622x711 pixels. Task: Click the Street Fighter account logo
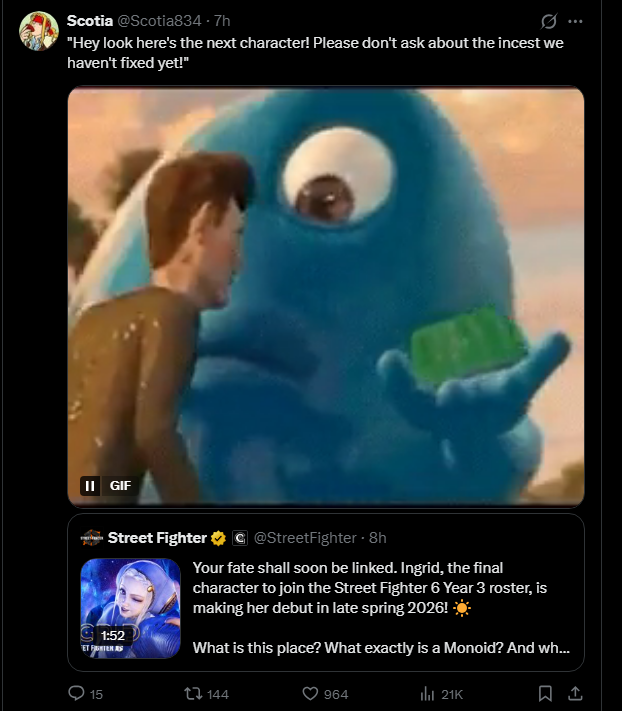coord(92,538)
